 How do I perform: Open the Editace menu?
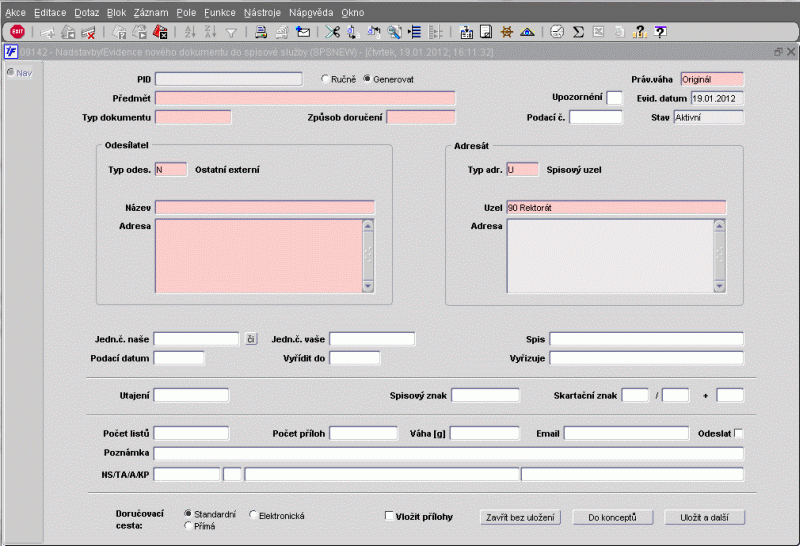point(50,12)
